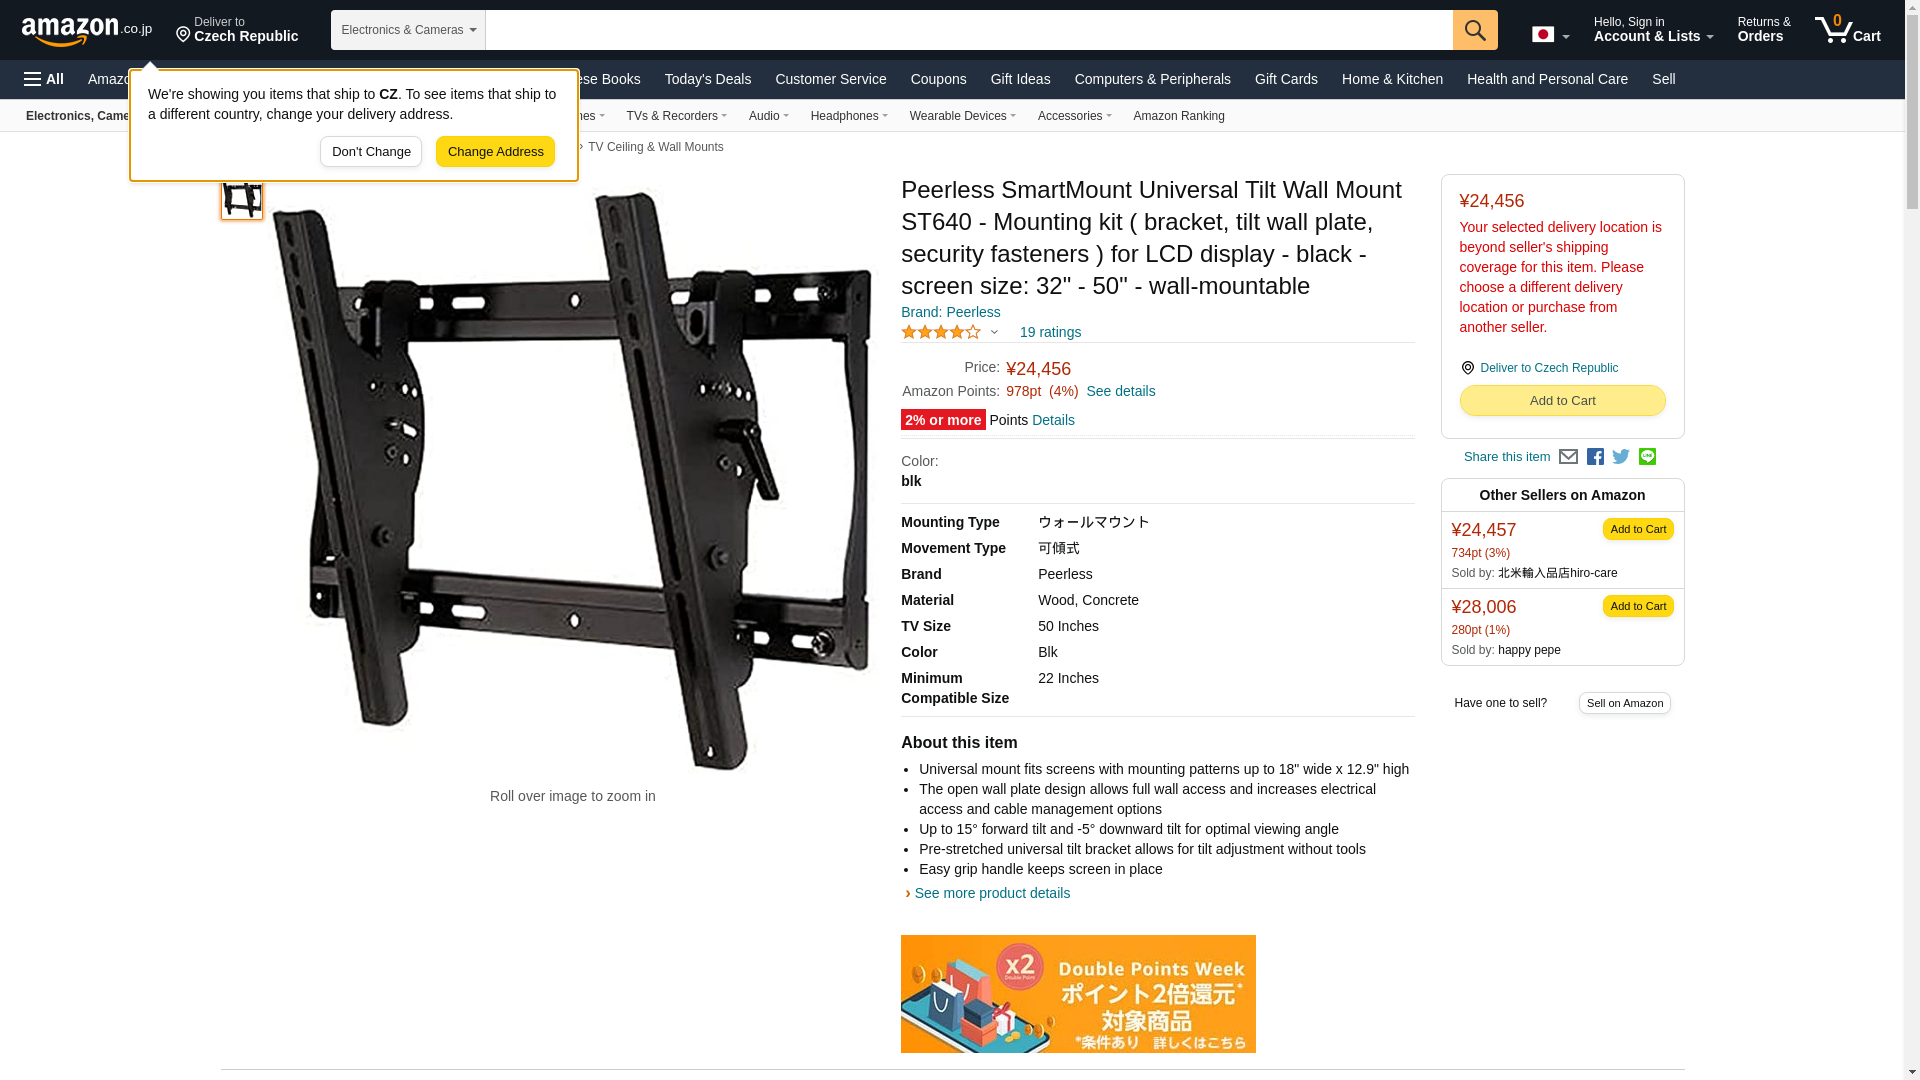Click the Don't Change button
This screenshot has height=1080, width=1920.
point(371,152)
